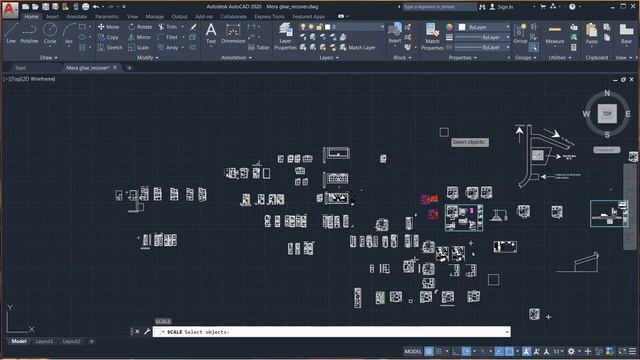Open the Manage ribbon tab
Image resolution: width=640 pixels, height=360 pixels.
(x=155, y=17)
